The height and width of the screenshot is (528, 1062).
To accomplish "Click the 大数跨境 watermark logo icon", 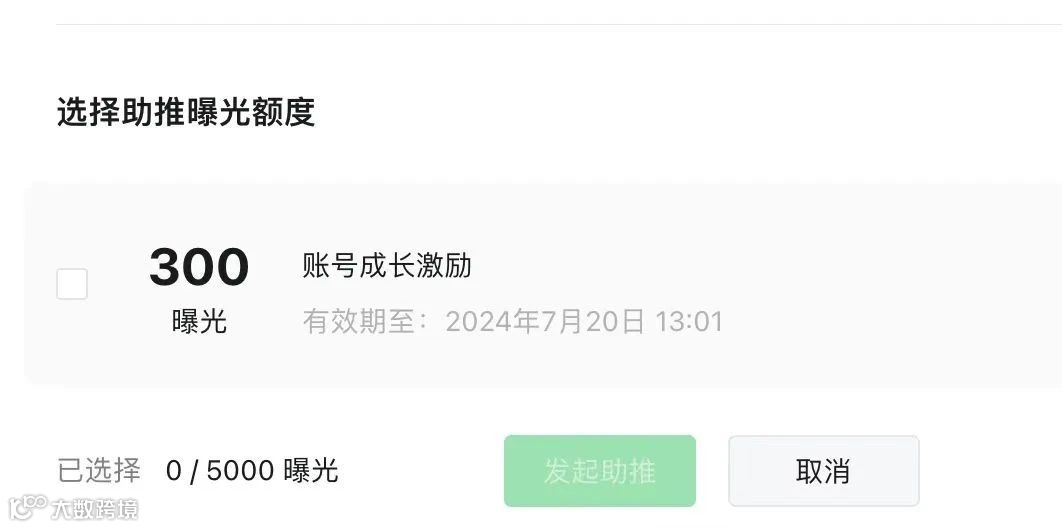I will click(x=27, y=508).
